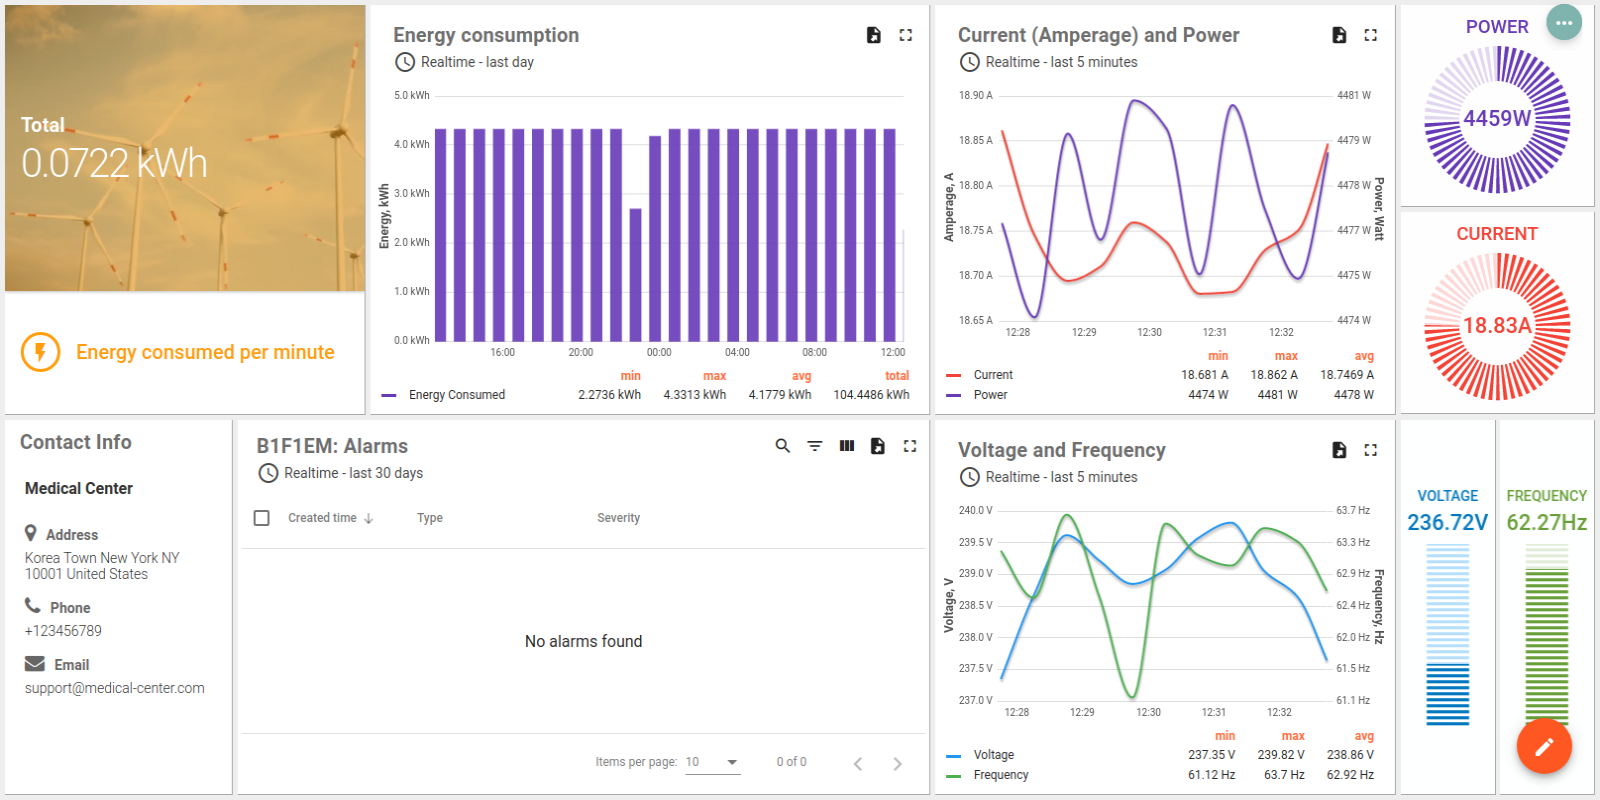
Task: Click Contact Info title
Action: 76,442
